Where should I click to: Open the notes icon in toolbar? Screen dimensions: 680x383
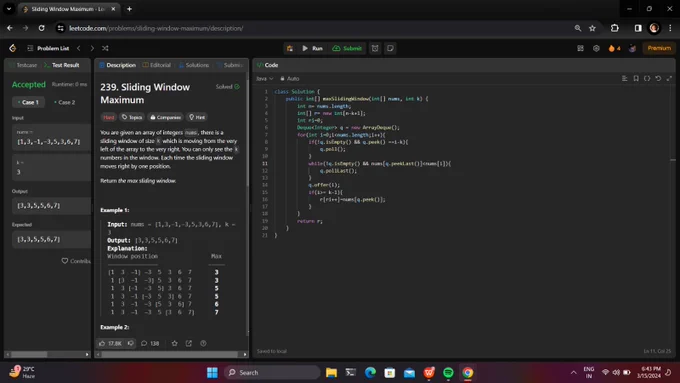coord(390,48)
